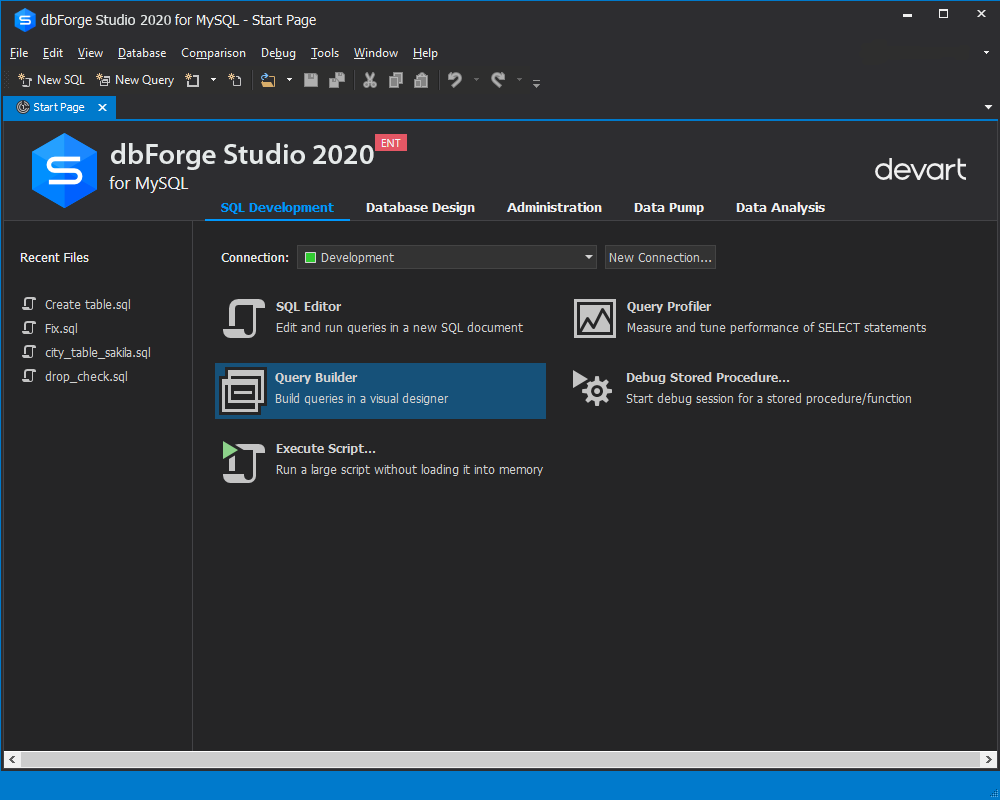Click the Redo arrow icon
The image size is (1000, 800).
point(497,79)
